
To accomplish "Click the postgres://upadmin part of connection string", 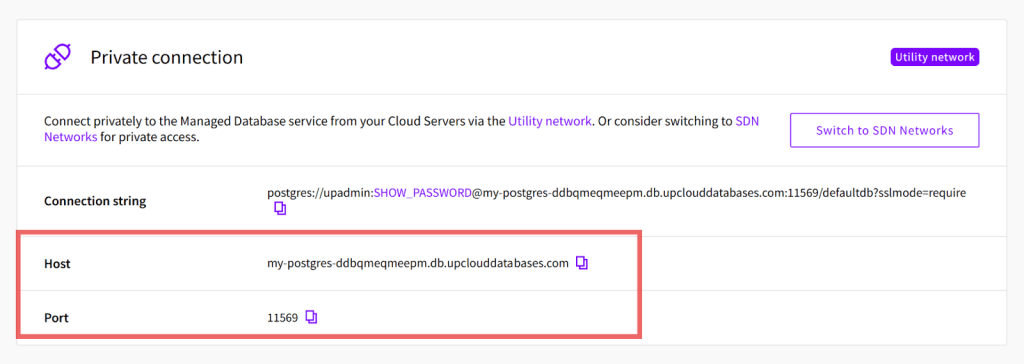I will coord(319,193).
